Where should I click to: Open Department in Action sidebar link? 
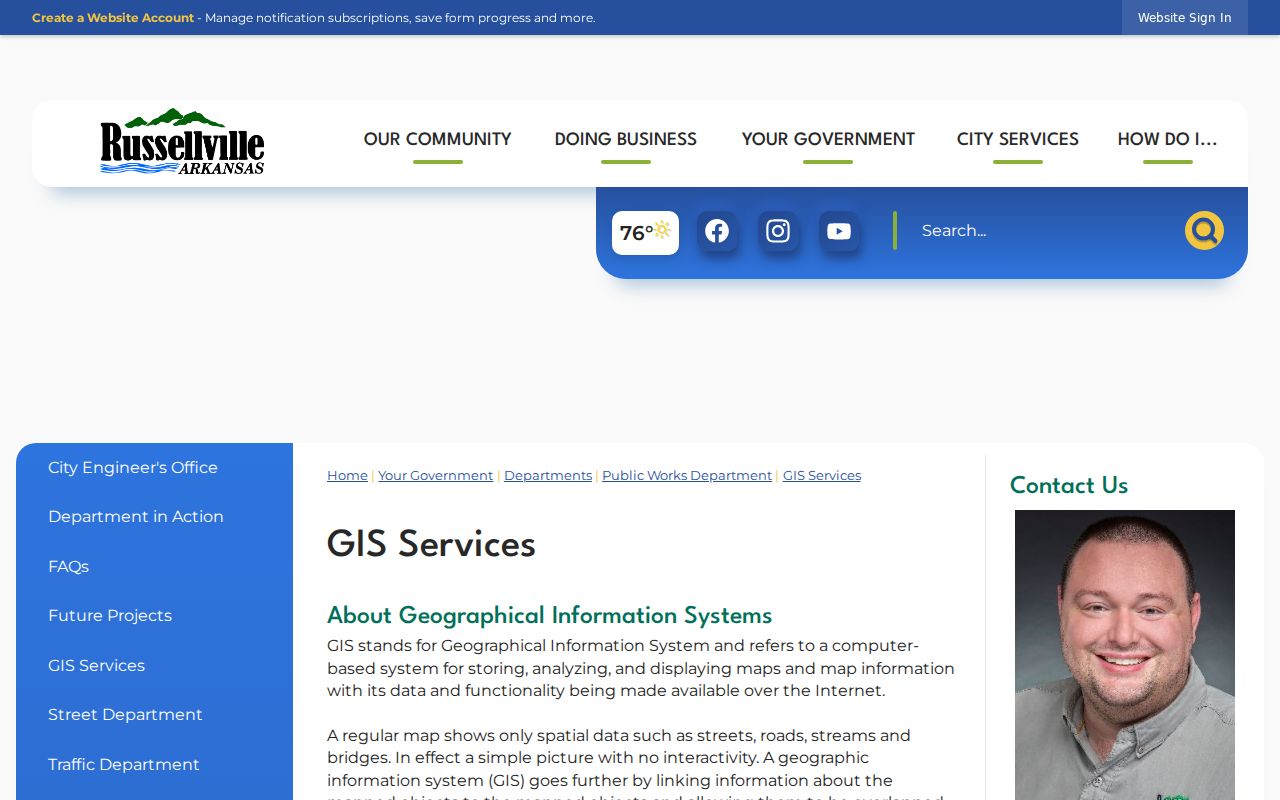tap(136, 516)
